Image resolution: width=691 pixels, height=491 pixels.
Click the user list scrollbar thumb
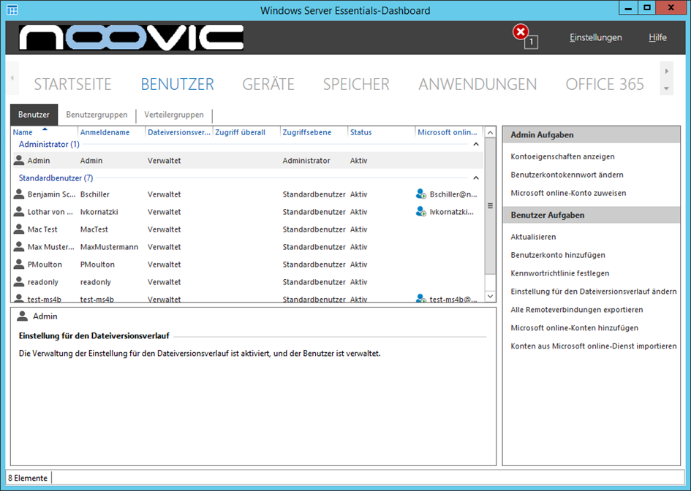[490, 206]
